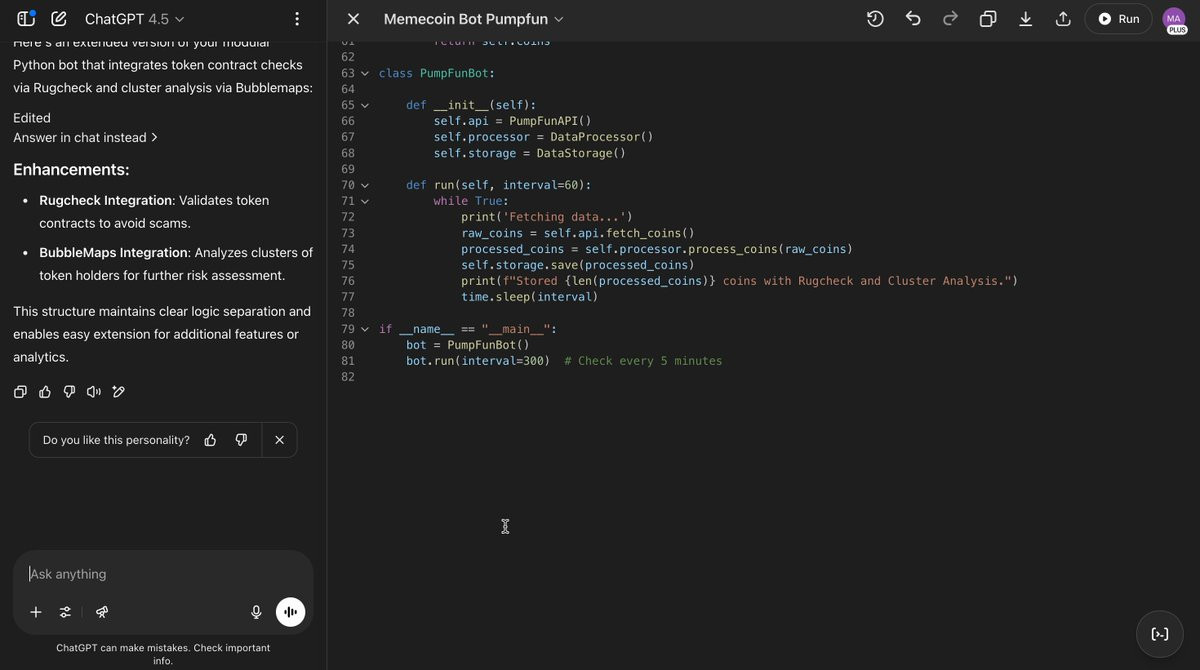Image resolution: width=1200 pixels, height=670 pixels.
Task: Copy the canvas code
Action: pyautogui.click(x=988, y=19)
